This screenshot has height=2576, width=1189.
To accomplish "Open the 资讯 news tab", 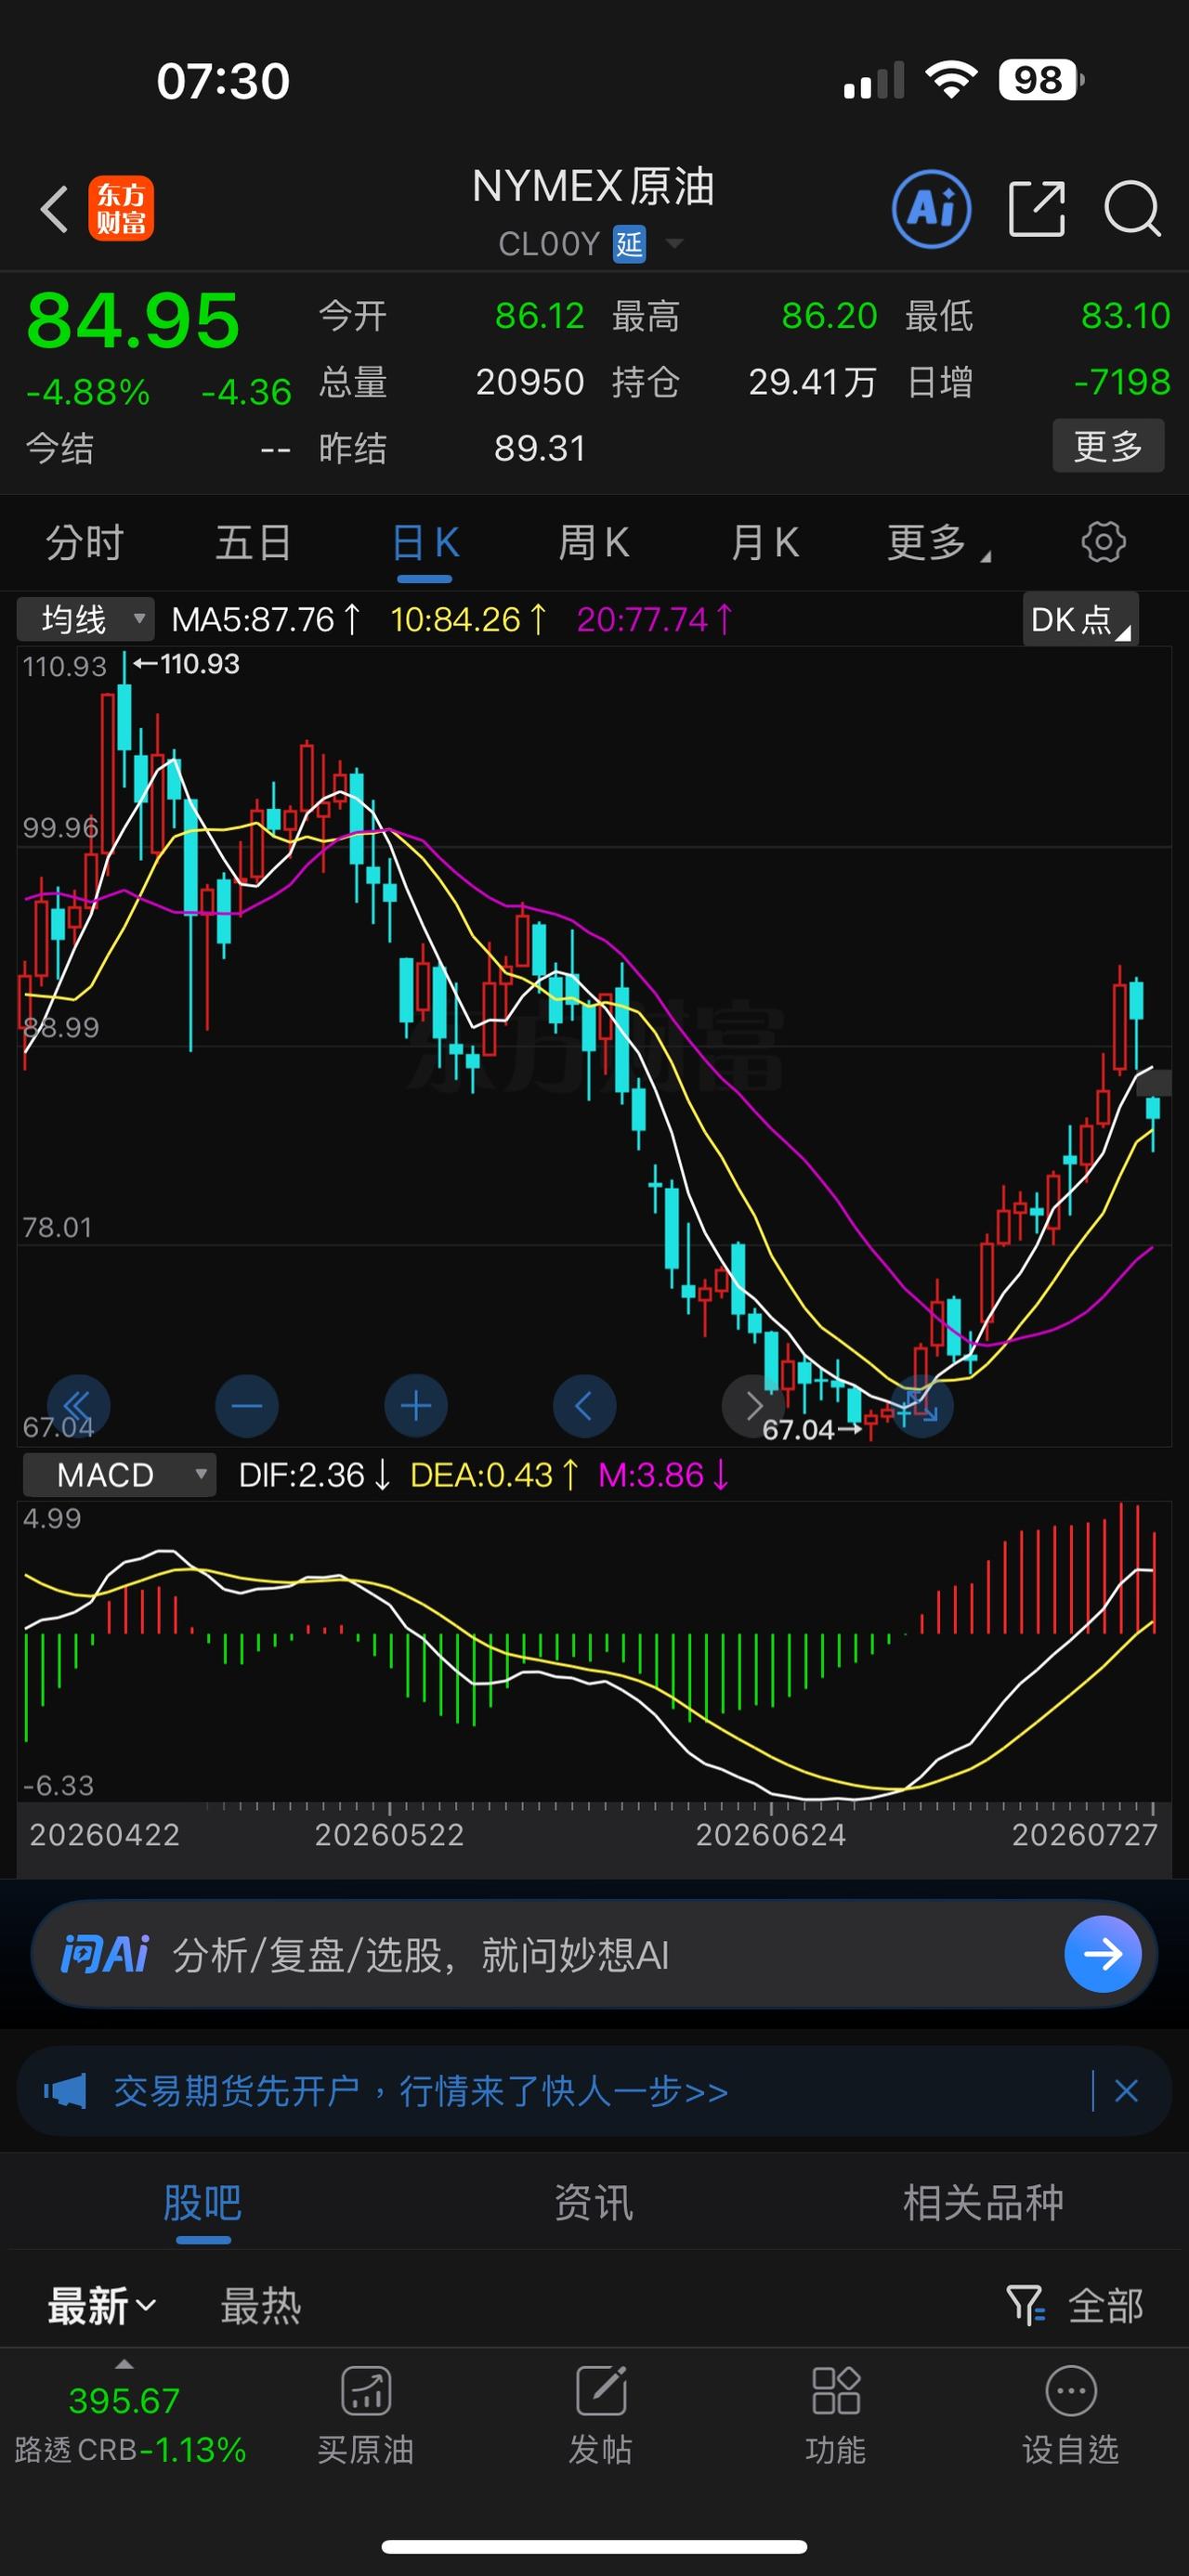I will (594, 2203).
